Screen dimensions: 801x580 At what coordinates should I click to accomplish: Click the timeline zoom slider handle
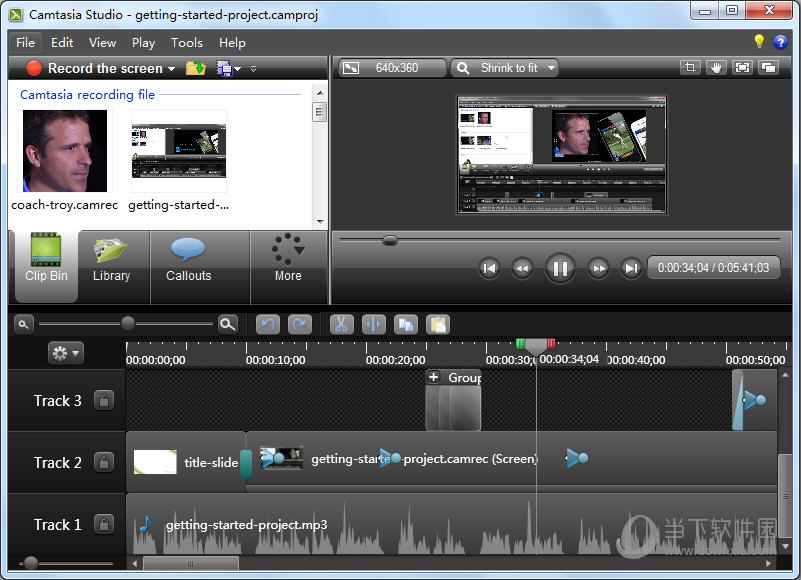pyautogui.click(x=128, y=322)
